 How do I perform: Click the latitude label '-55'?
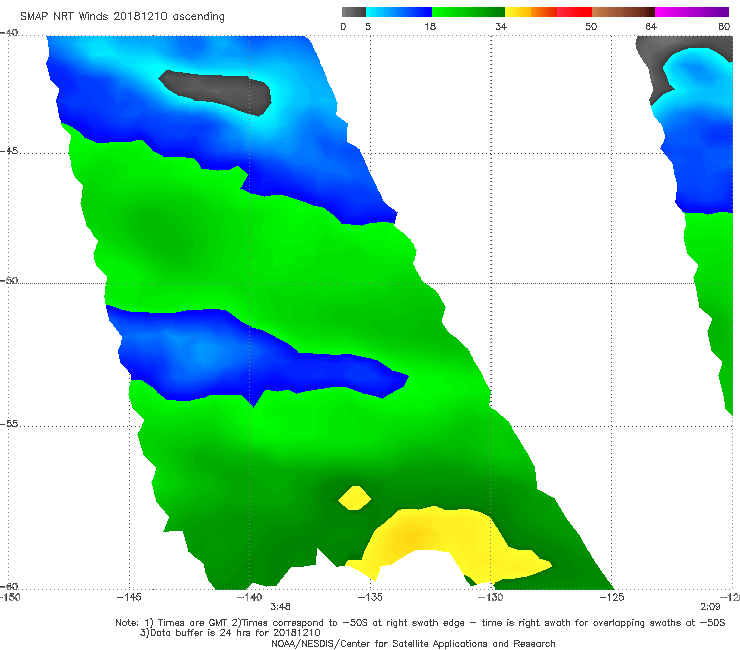tap(9, 424)
